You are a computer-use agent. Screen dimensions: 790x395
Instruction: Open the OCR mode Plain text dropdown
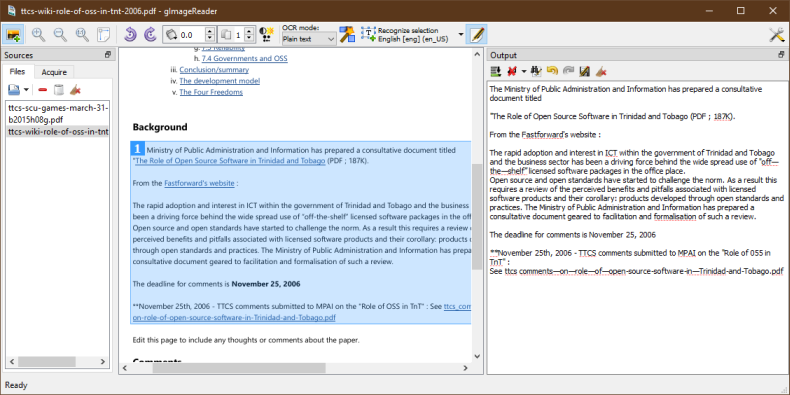[x=309, y=39]
